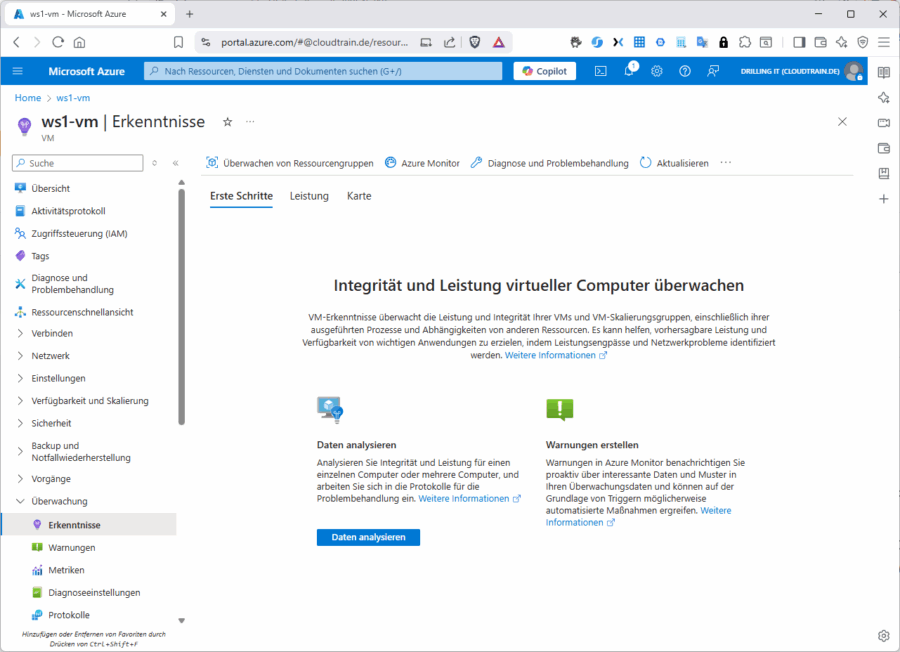Open the browser extensions puzzle icon

pos(744,42)
